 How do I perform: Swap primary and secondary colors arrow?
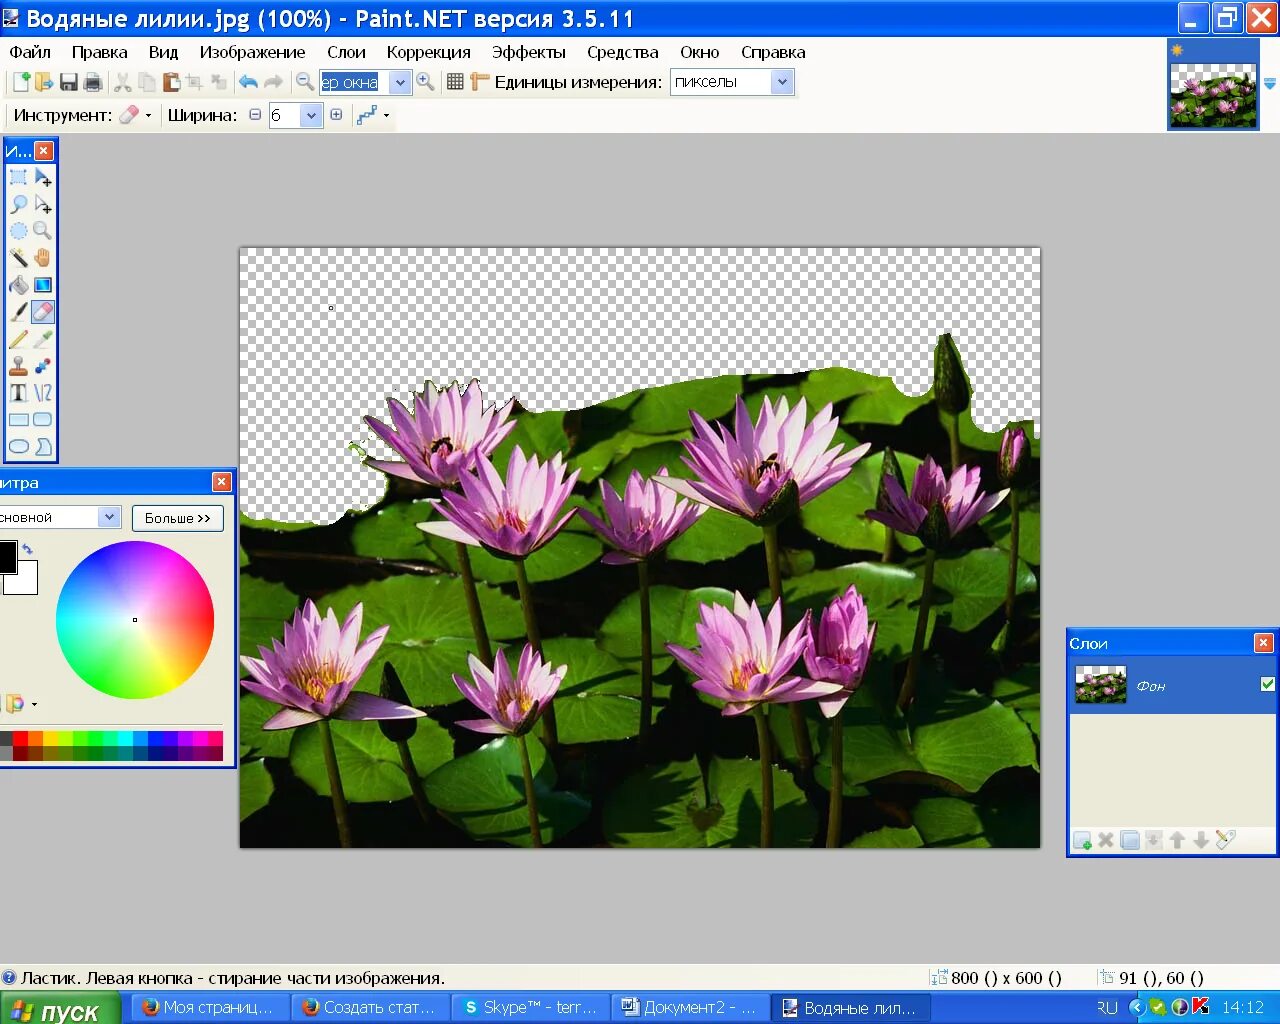(x=27, y=549)
